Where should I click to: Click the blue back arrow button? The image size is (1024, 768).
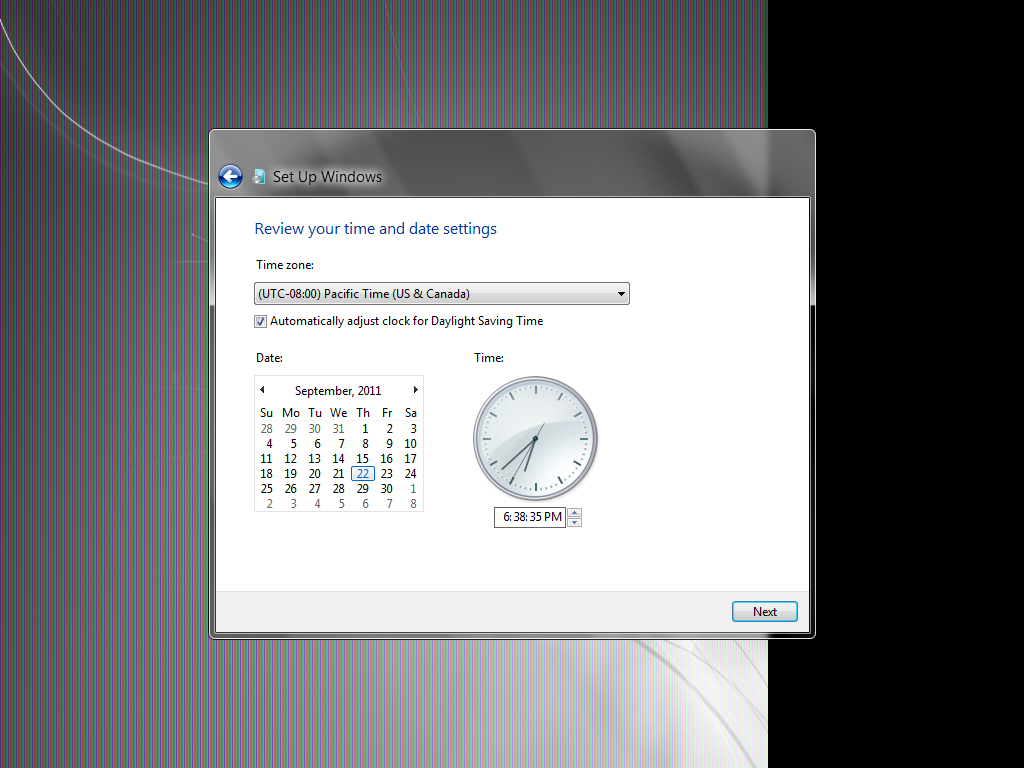click(x=231, y=176)
